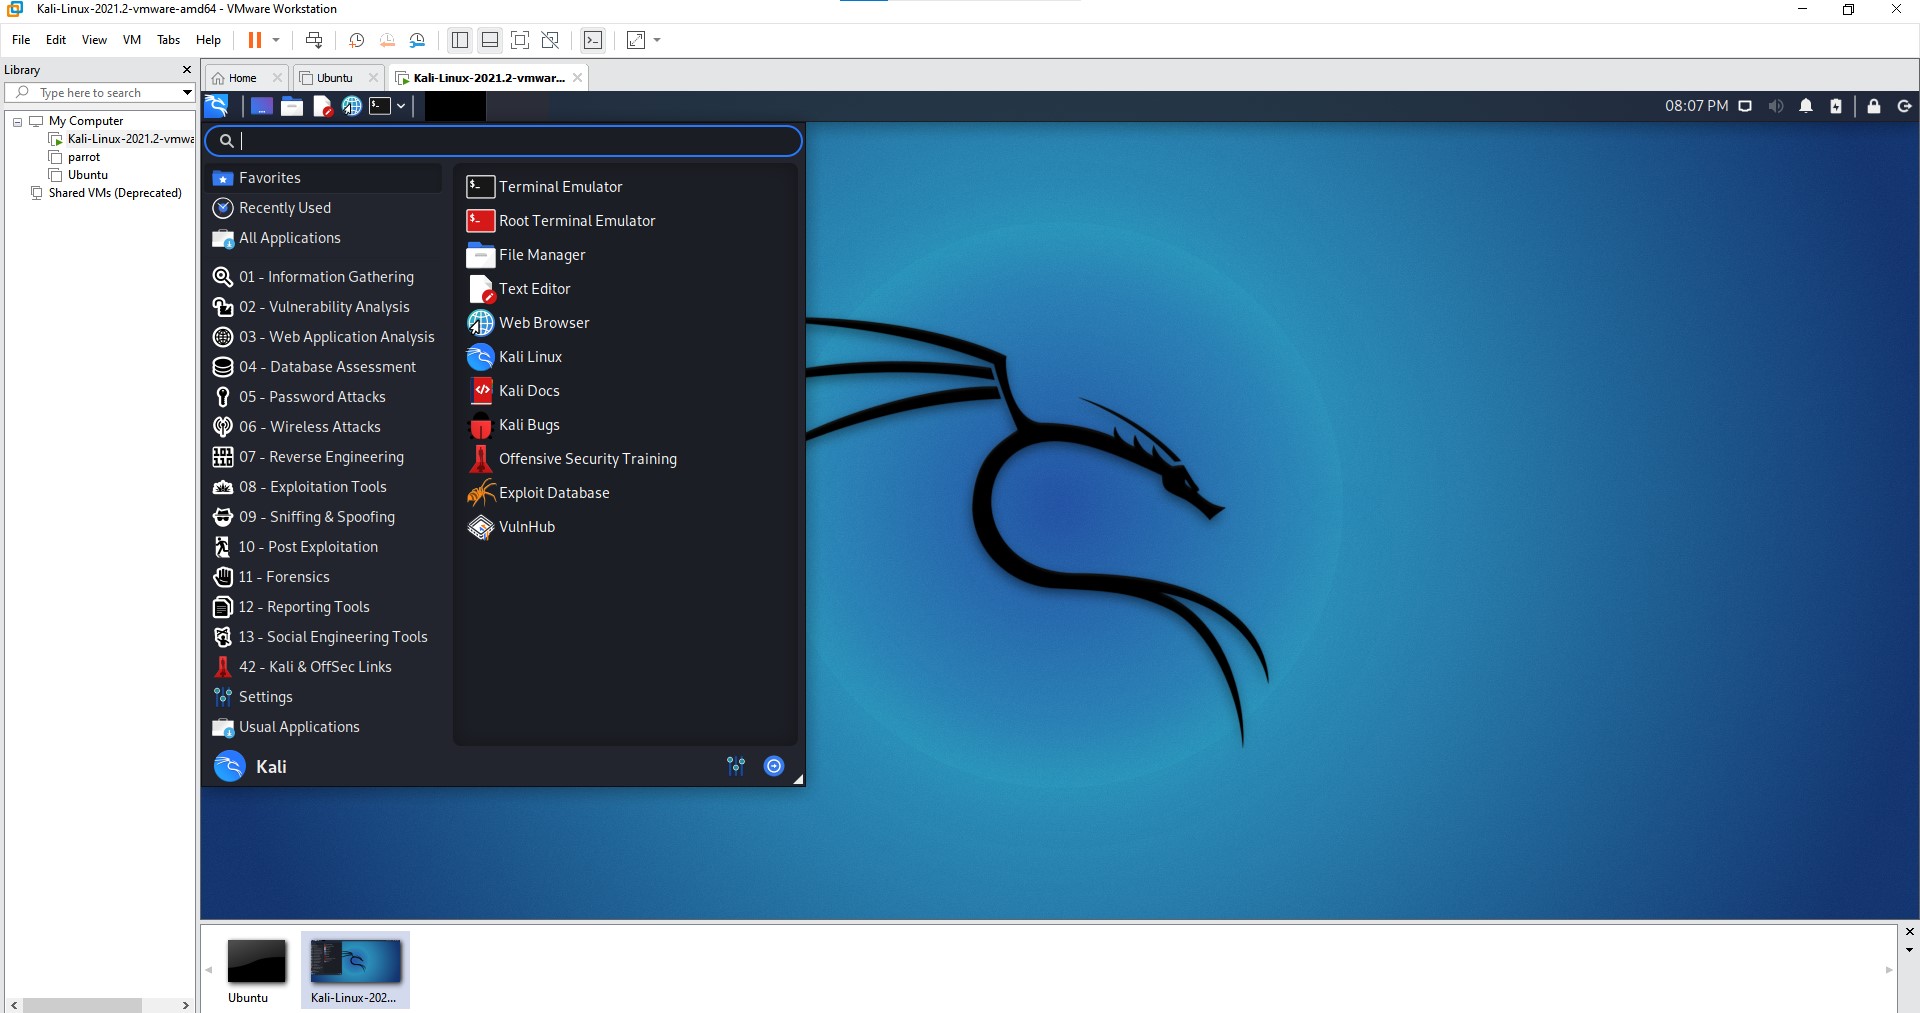Select Shared VMs (Deprecated) in library
The height and width of the screenshot is (1013, 1920).
point(115,193)
